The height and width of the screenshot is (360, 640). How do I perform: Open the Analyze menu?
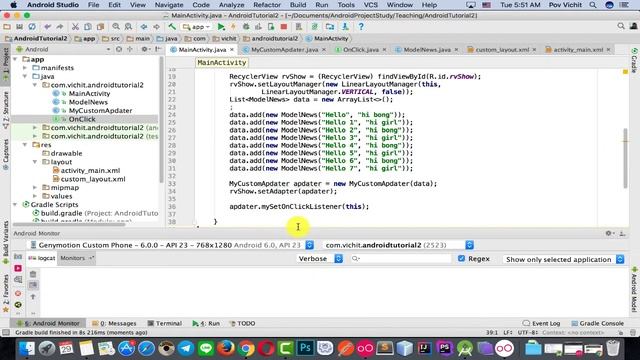point(231,5)
